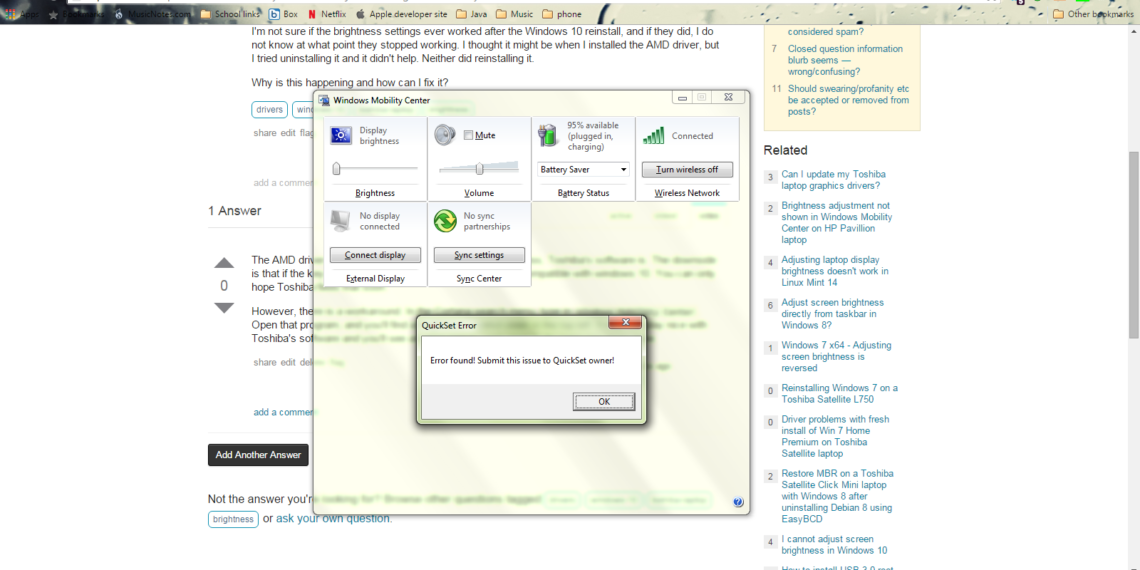Click the green Sync Center icon

pos(445,220)
